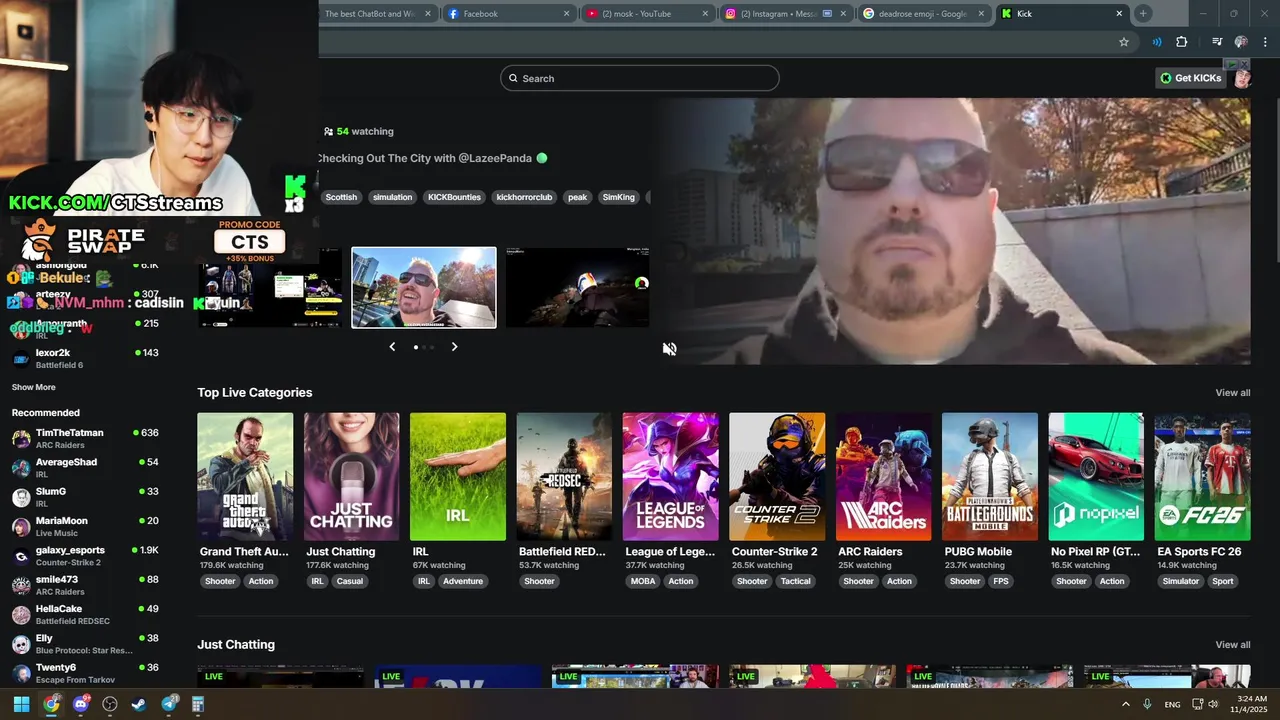Open the volume control in system tray
The image size is (1280, 720).
[x=1213, y=704]
